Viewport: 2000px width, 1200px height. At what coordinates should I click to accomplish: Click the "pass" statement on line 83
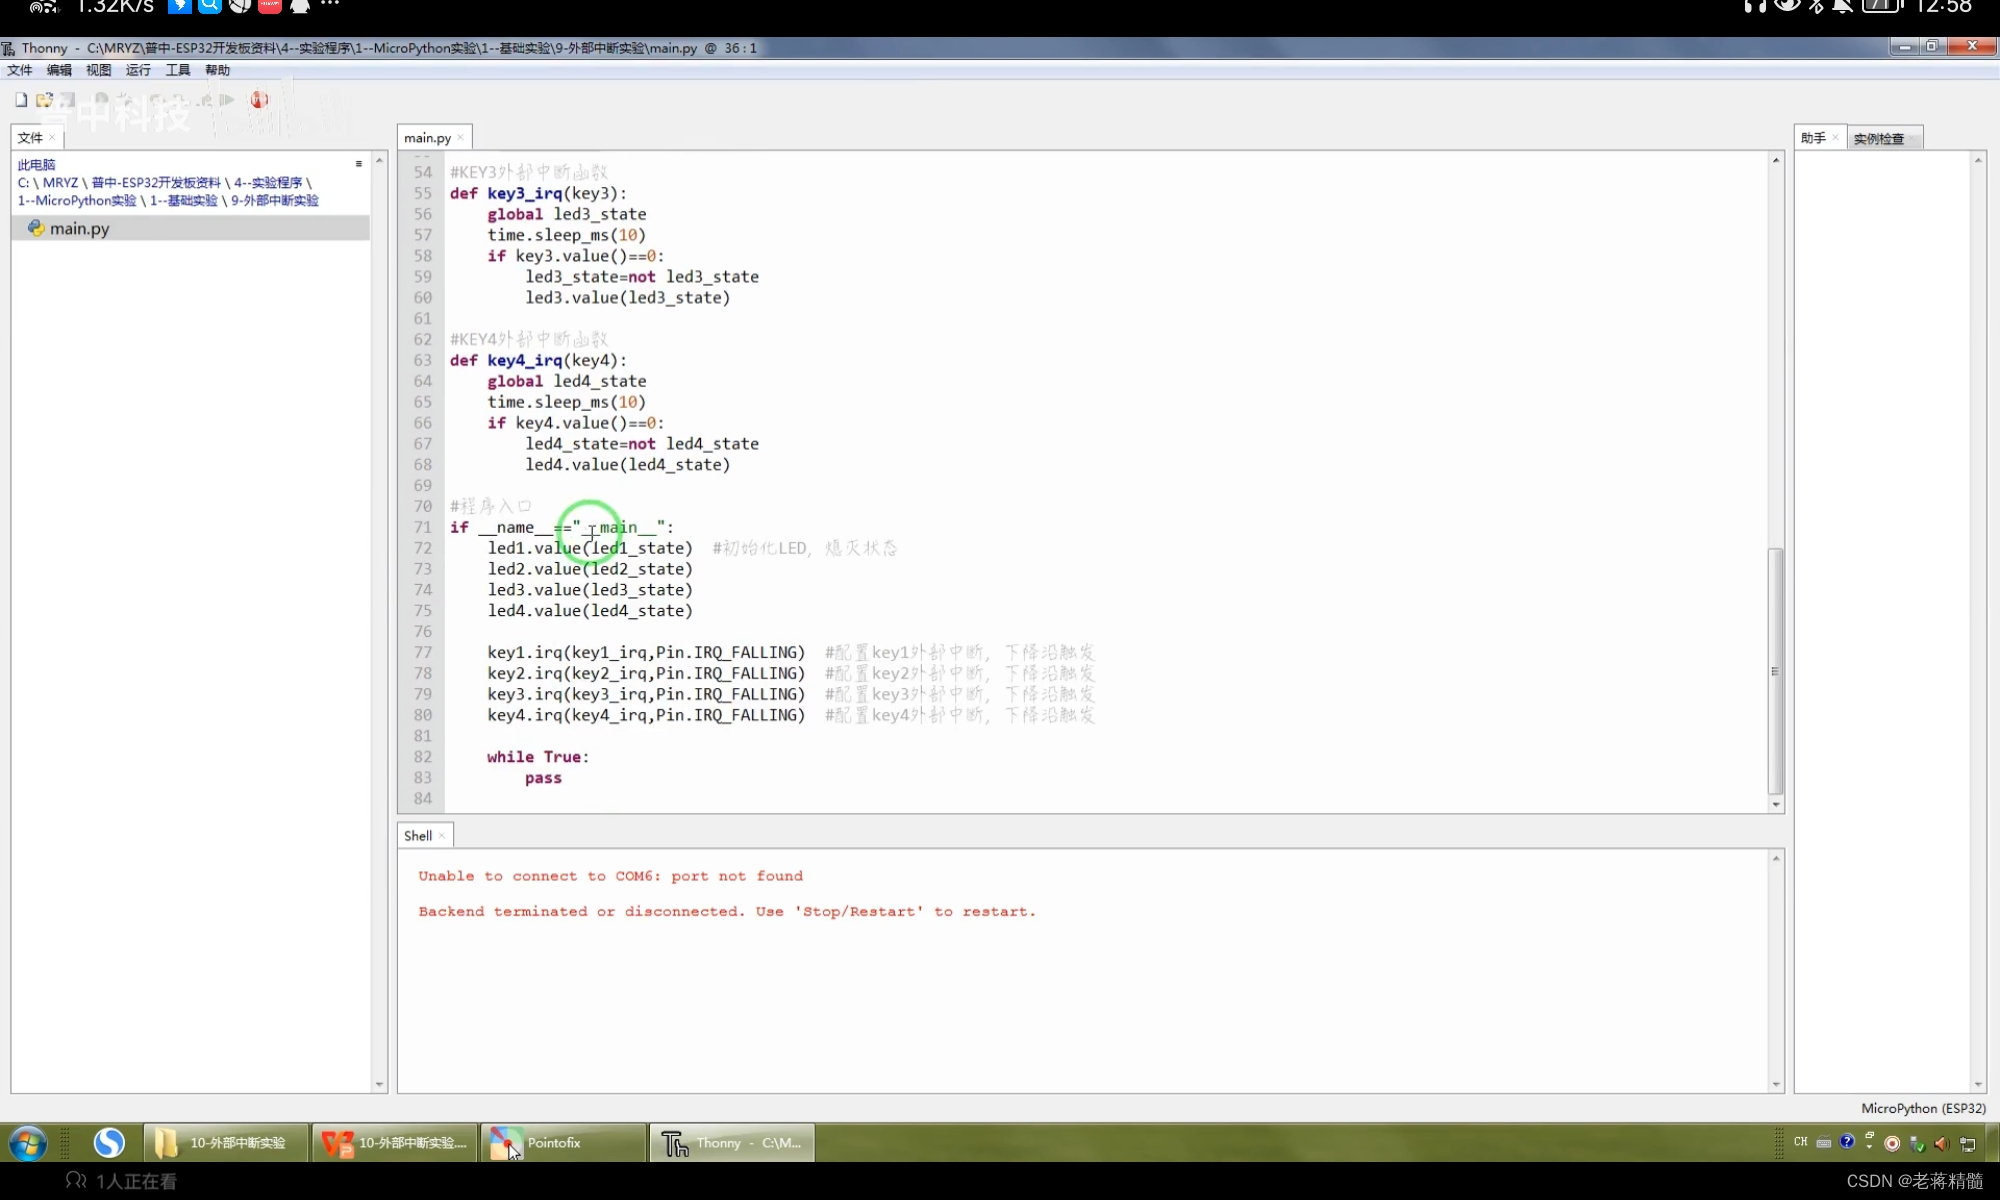[543, 778]
